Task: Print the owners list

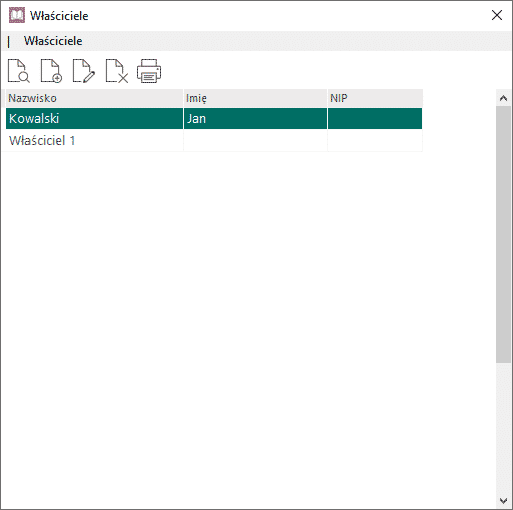Action: pos(149,71)
